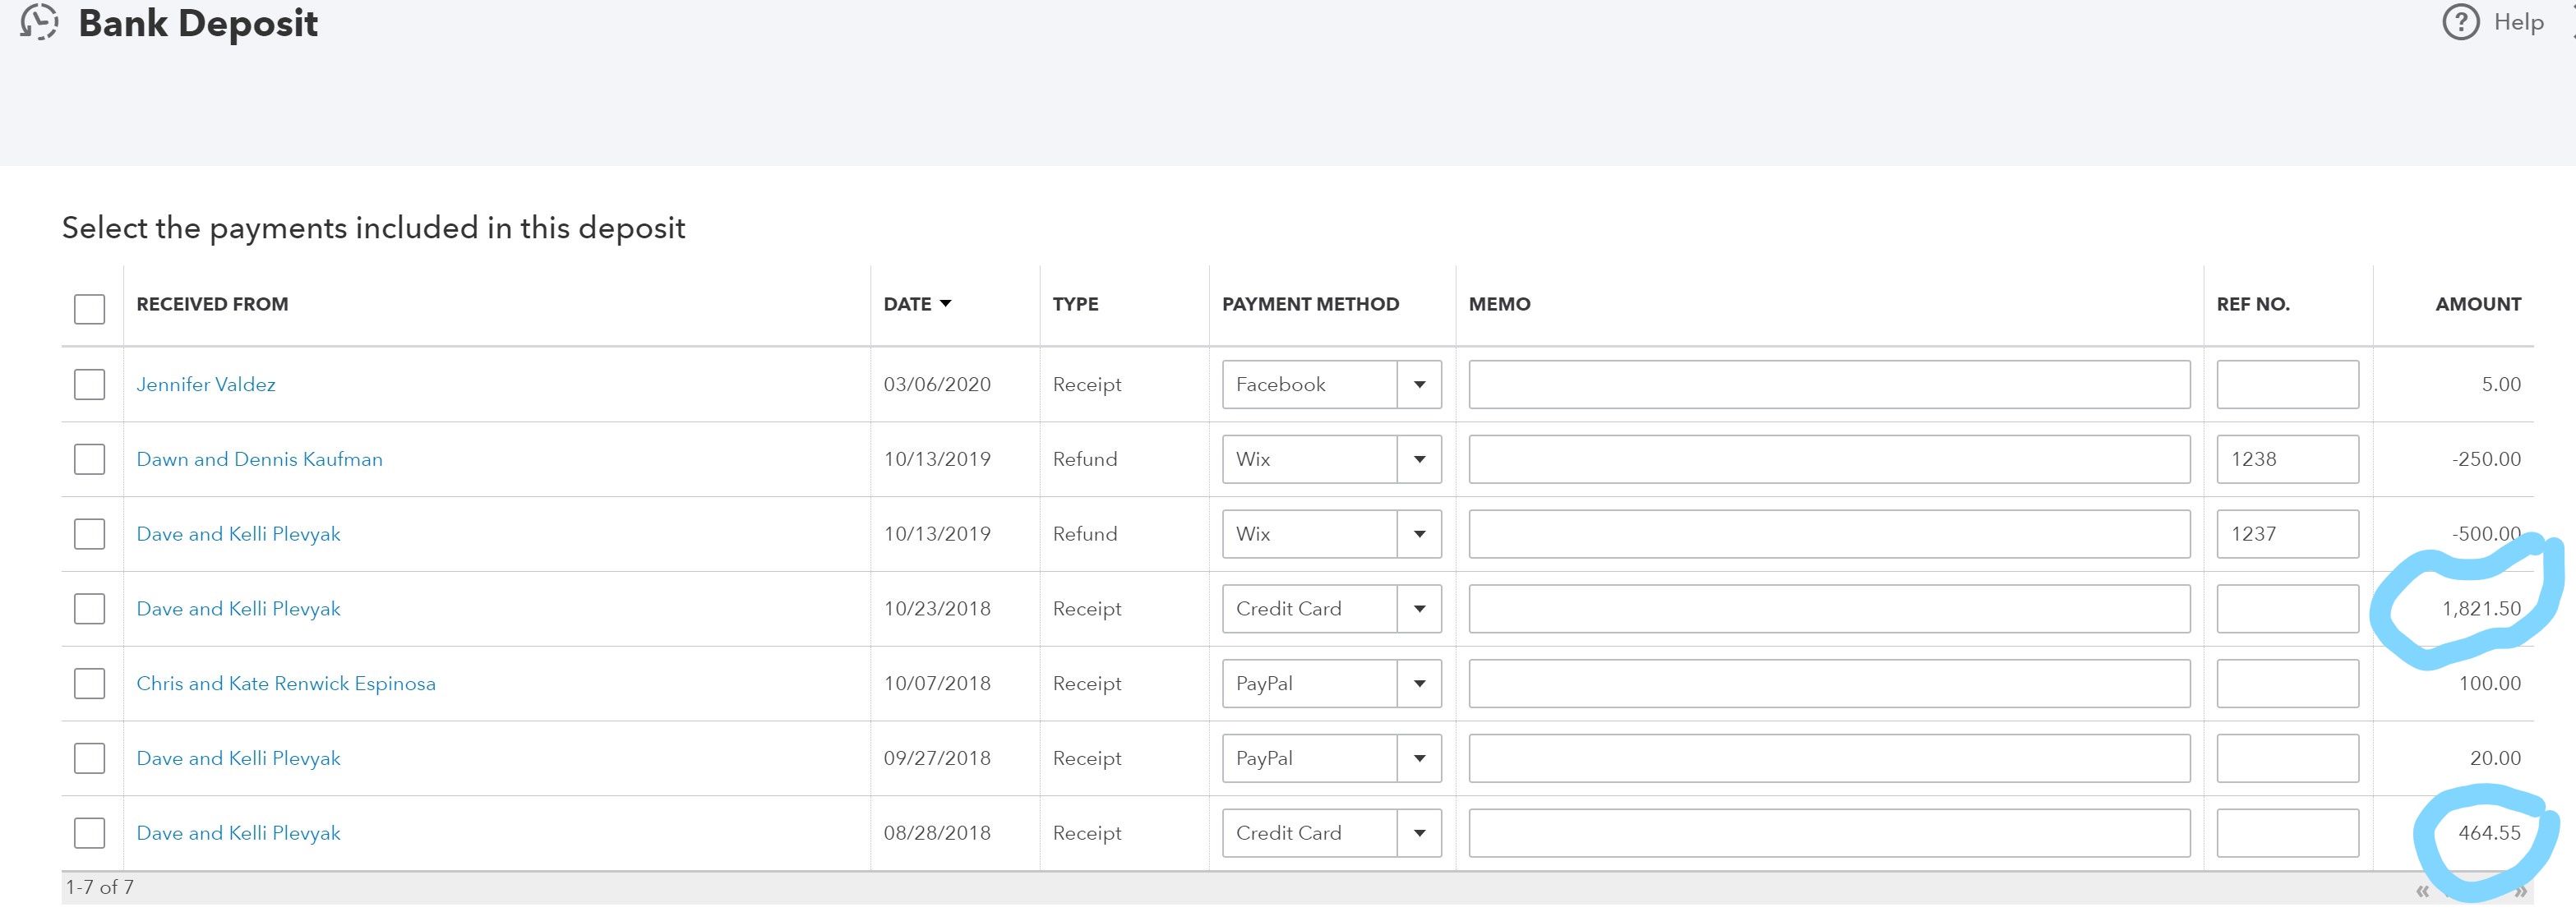Select the checkbox for Chris and Kate Renwick Espinosa
2576x912 pixels.
click(x=90, y=682)
